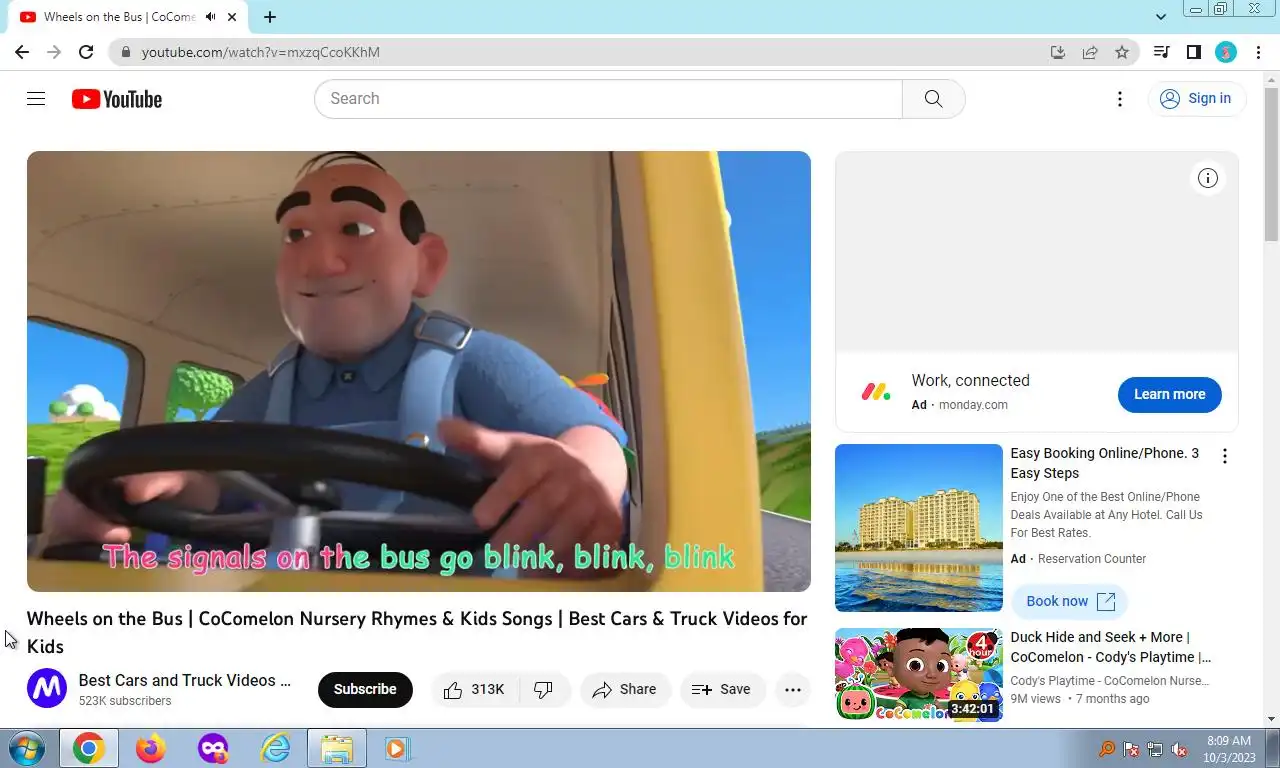Dislike the Wheels on the Bus video
The width and height of the screenshot is (1280, 768).
544,689
